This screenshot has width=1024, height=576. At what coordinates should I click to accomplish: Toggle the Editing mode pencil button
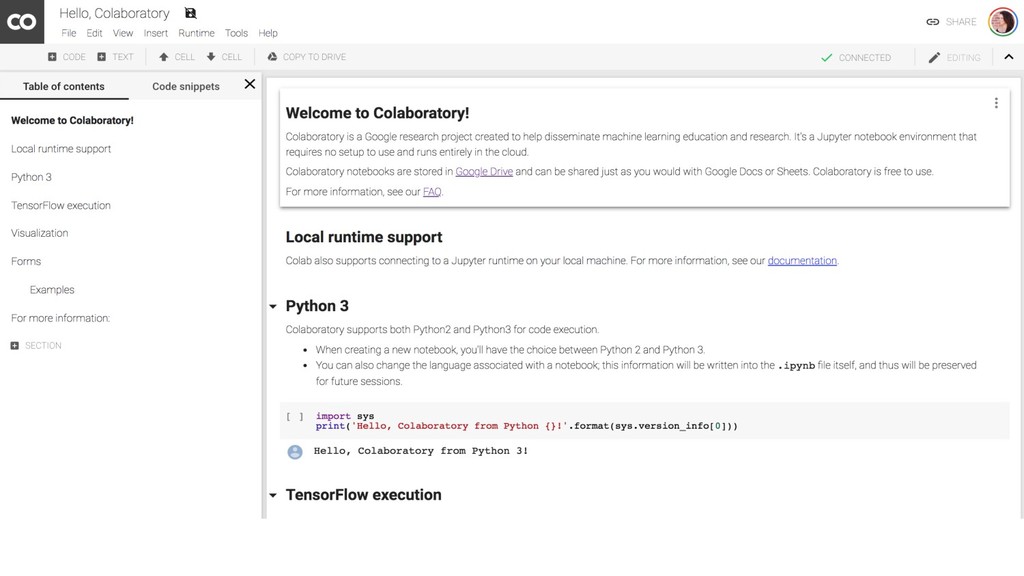click(x=954, y=57)
